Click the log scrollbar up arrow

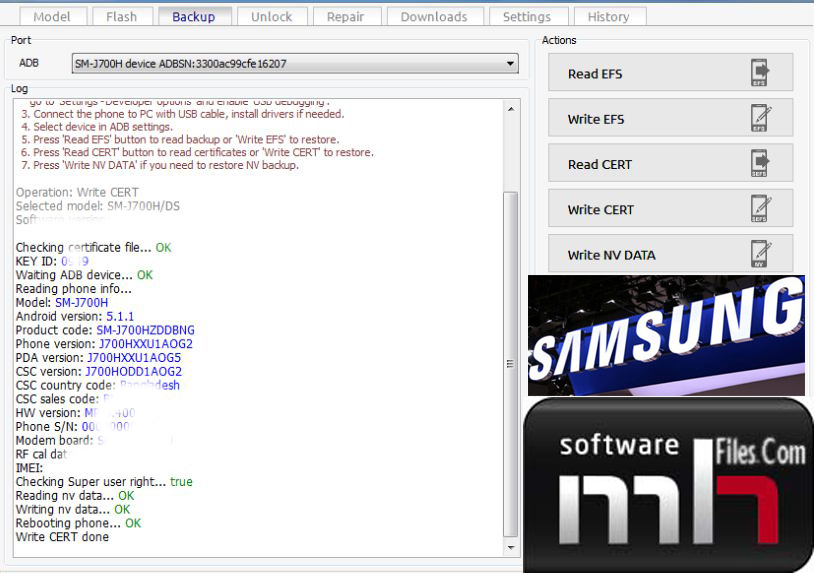511,109
